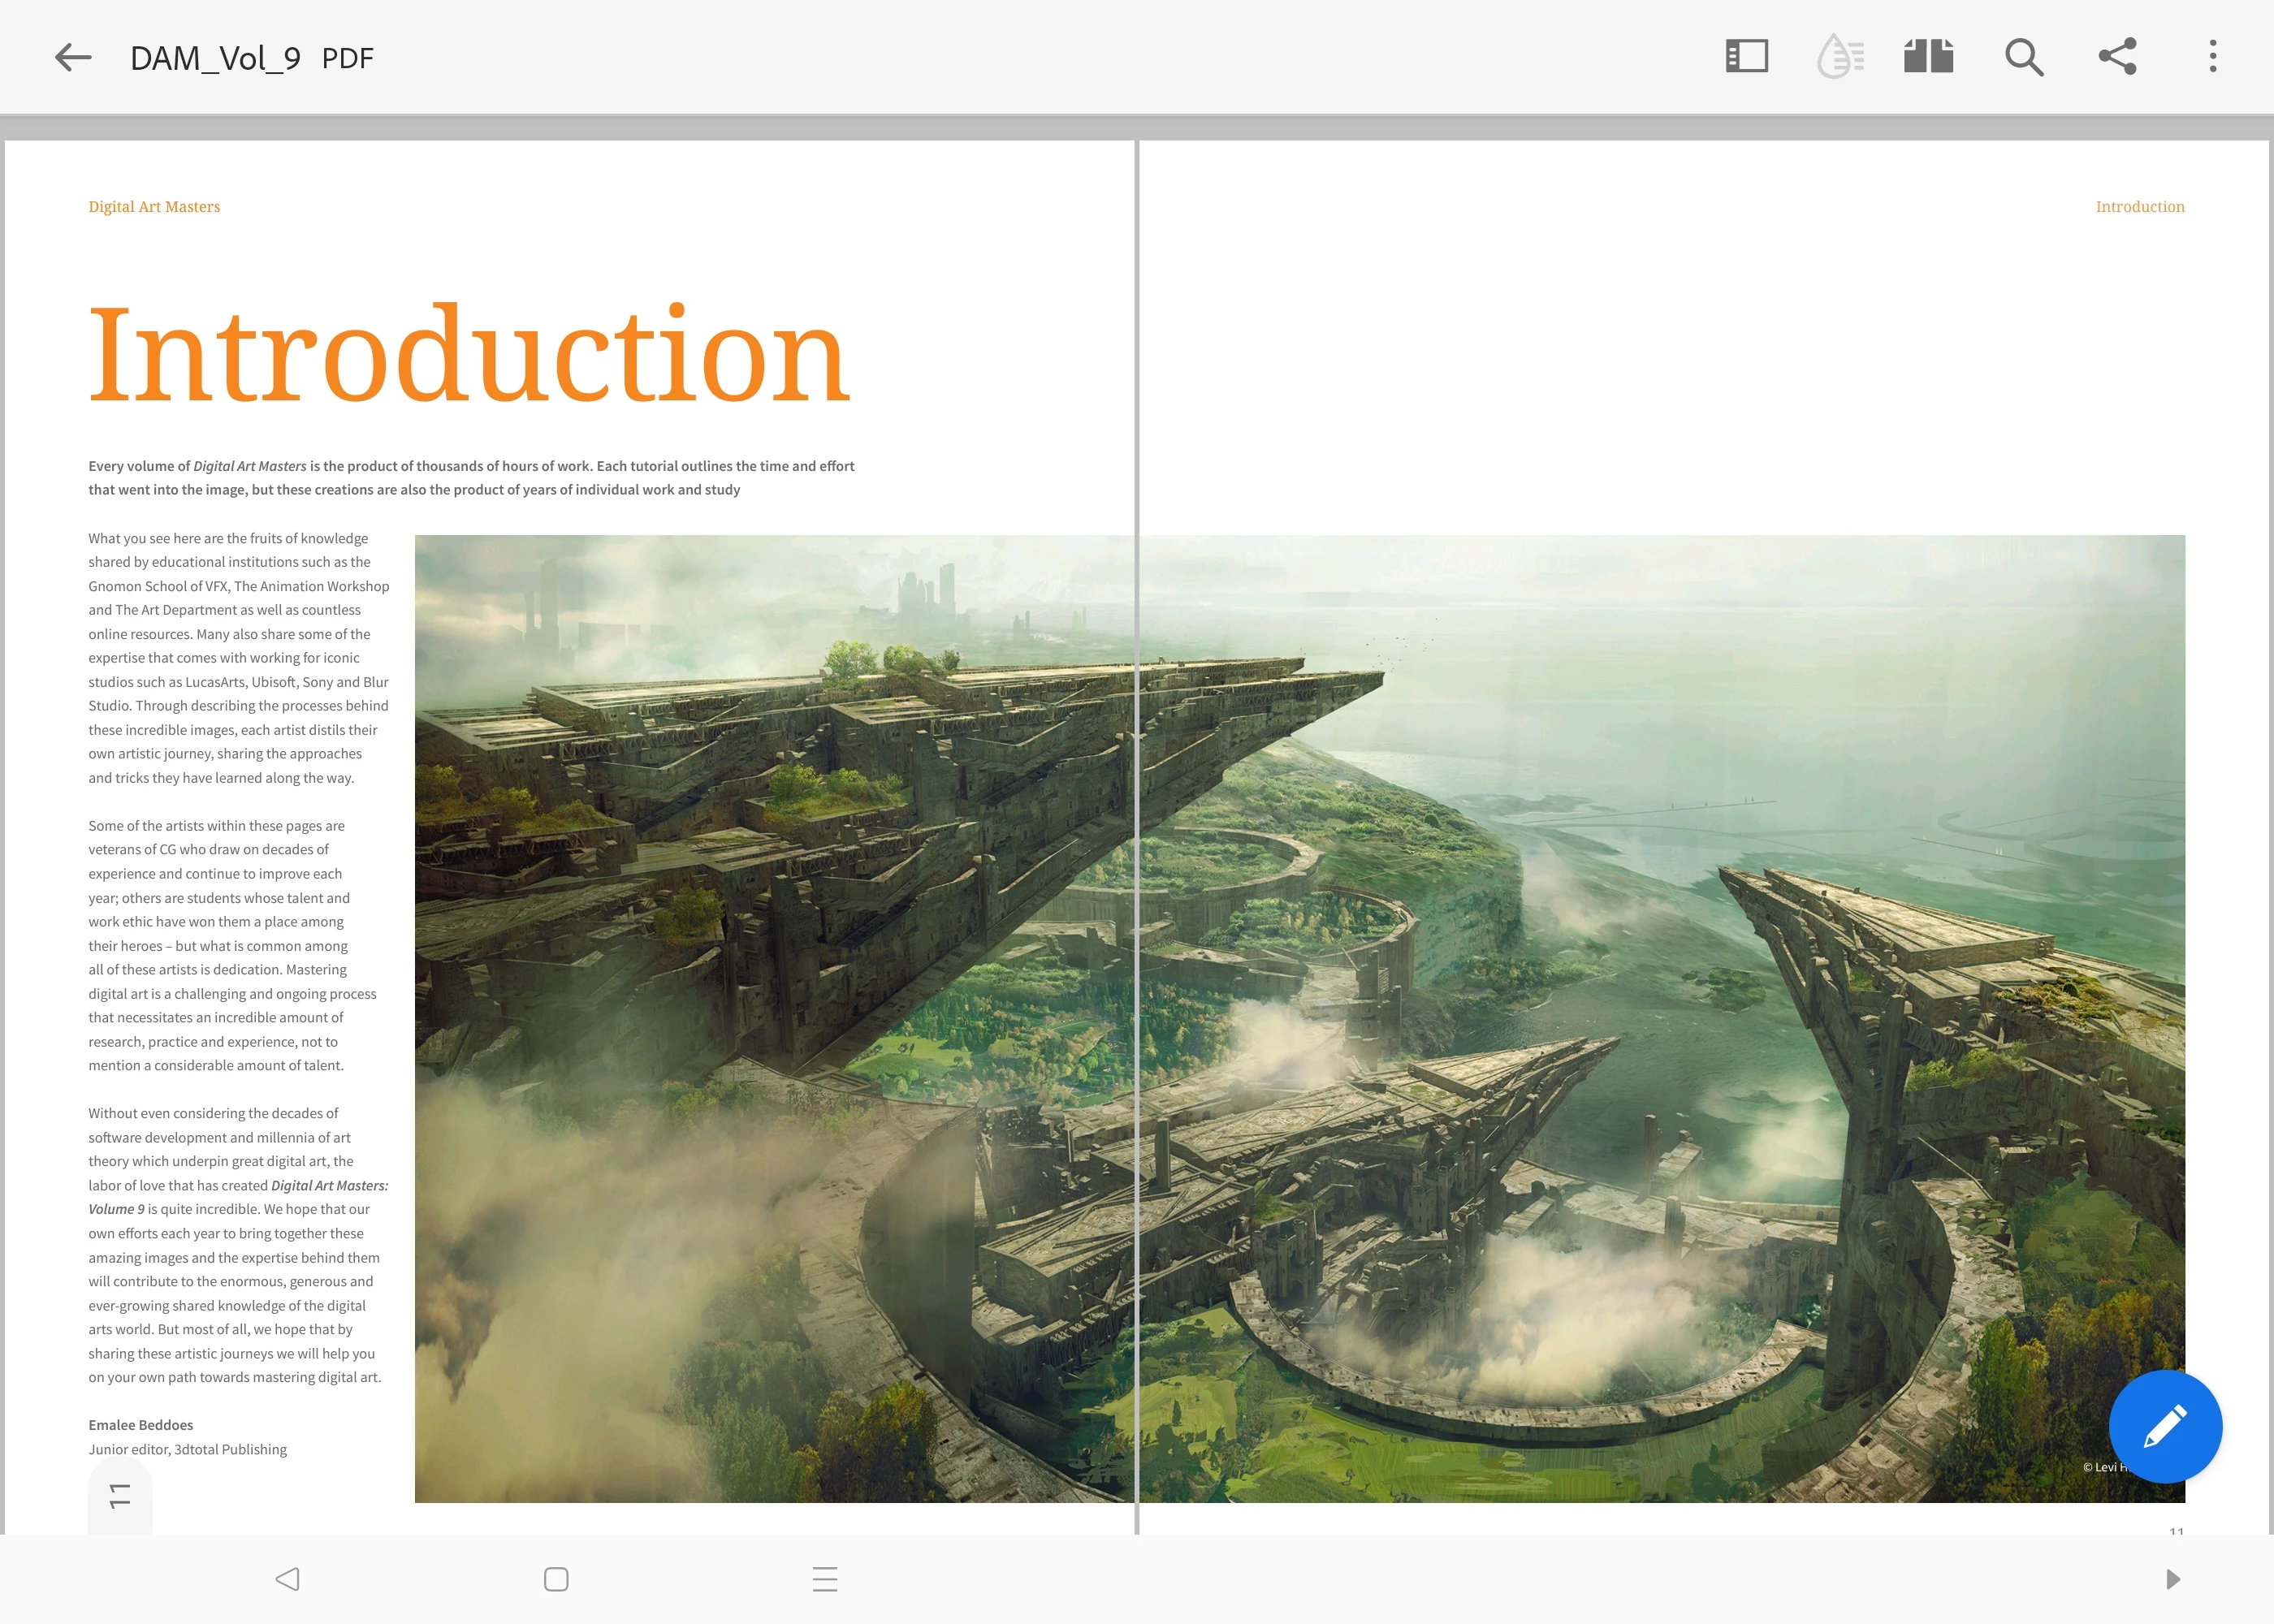Open the Android recent apps menu

[x=825, y=1579]
